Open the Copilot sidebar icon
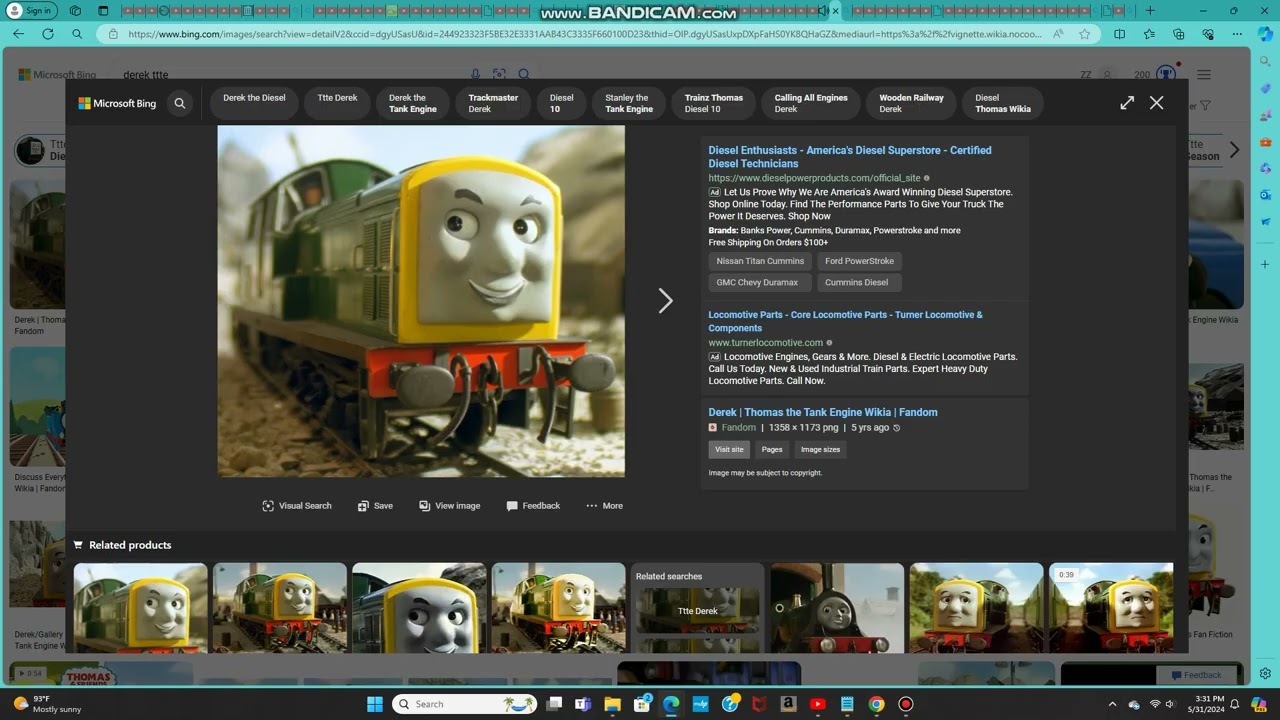 [x=1265, y=35]
